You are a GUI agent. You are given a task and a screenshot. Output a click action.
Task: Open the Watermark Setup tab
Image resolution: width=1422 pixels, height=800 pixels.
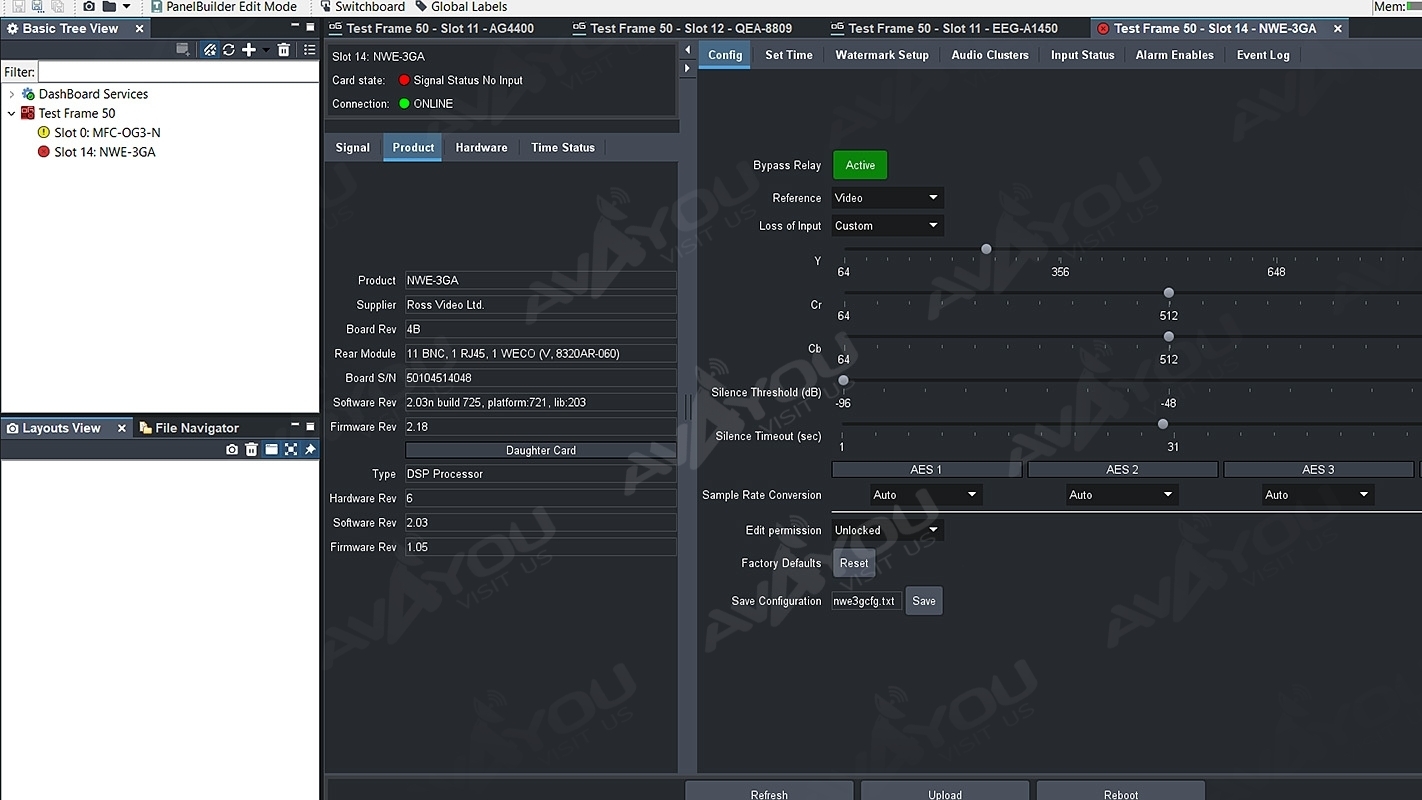tap(881, 55)
